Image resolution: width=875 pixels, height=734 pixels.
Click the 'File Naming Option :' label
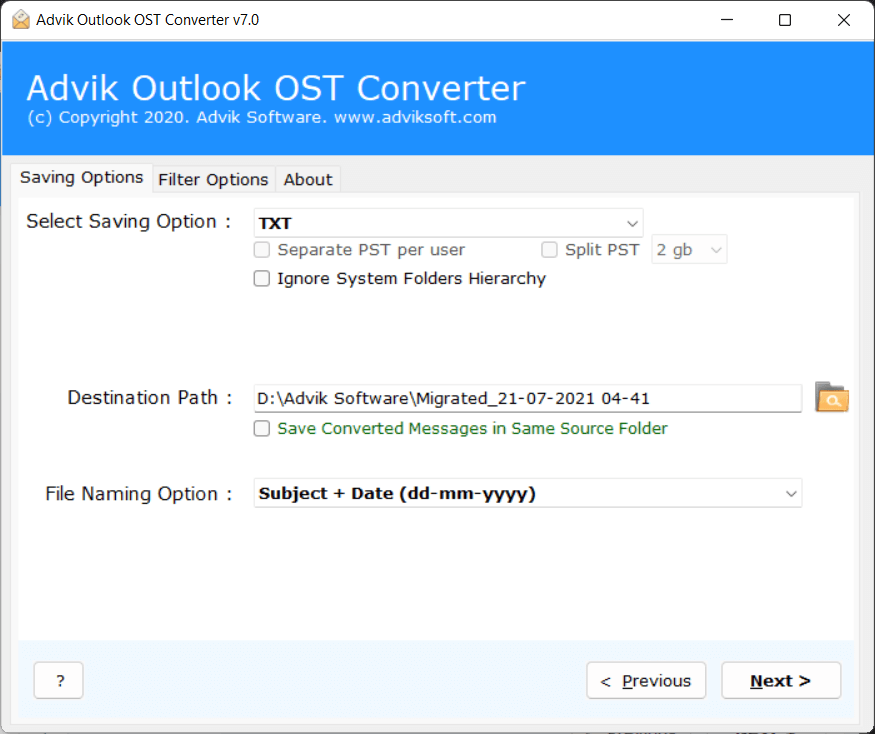pos(138,493)
